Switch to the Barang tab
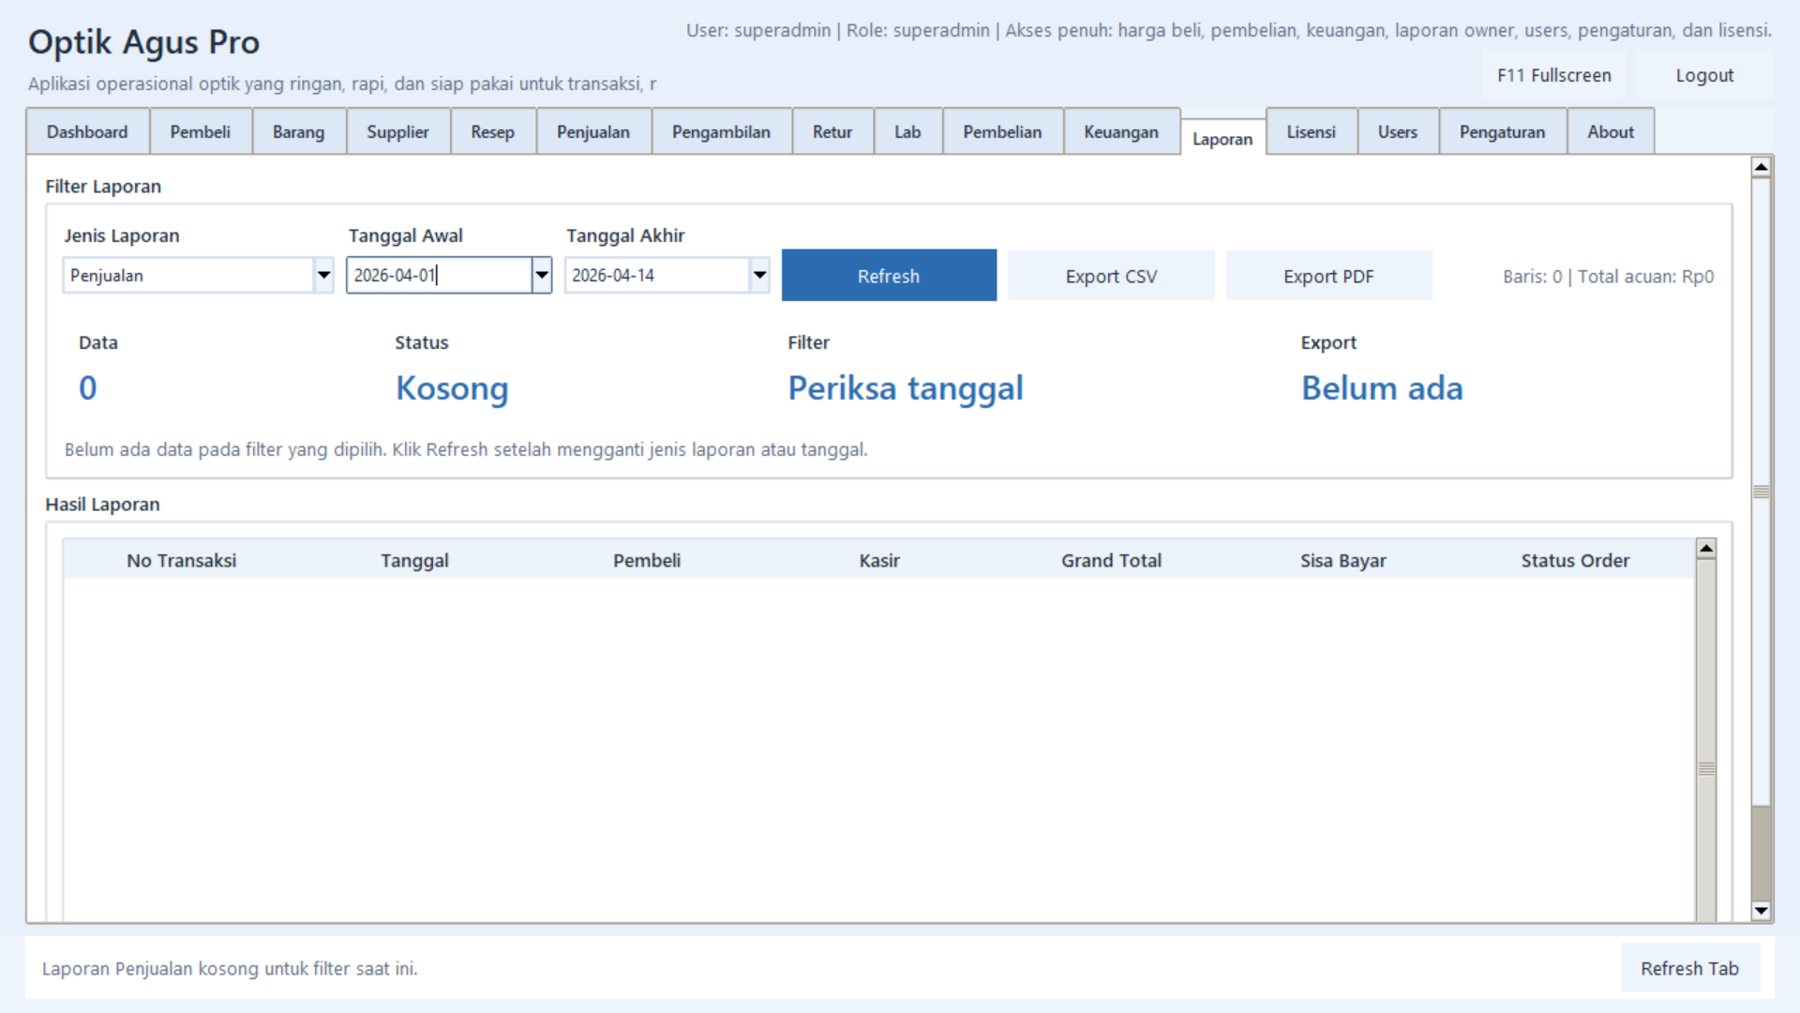Screen dimensions: 1800x1013 tap(298, 131)
